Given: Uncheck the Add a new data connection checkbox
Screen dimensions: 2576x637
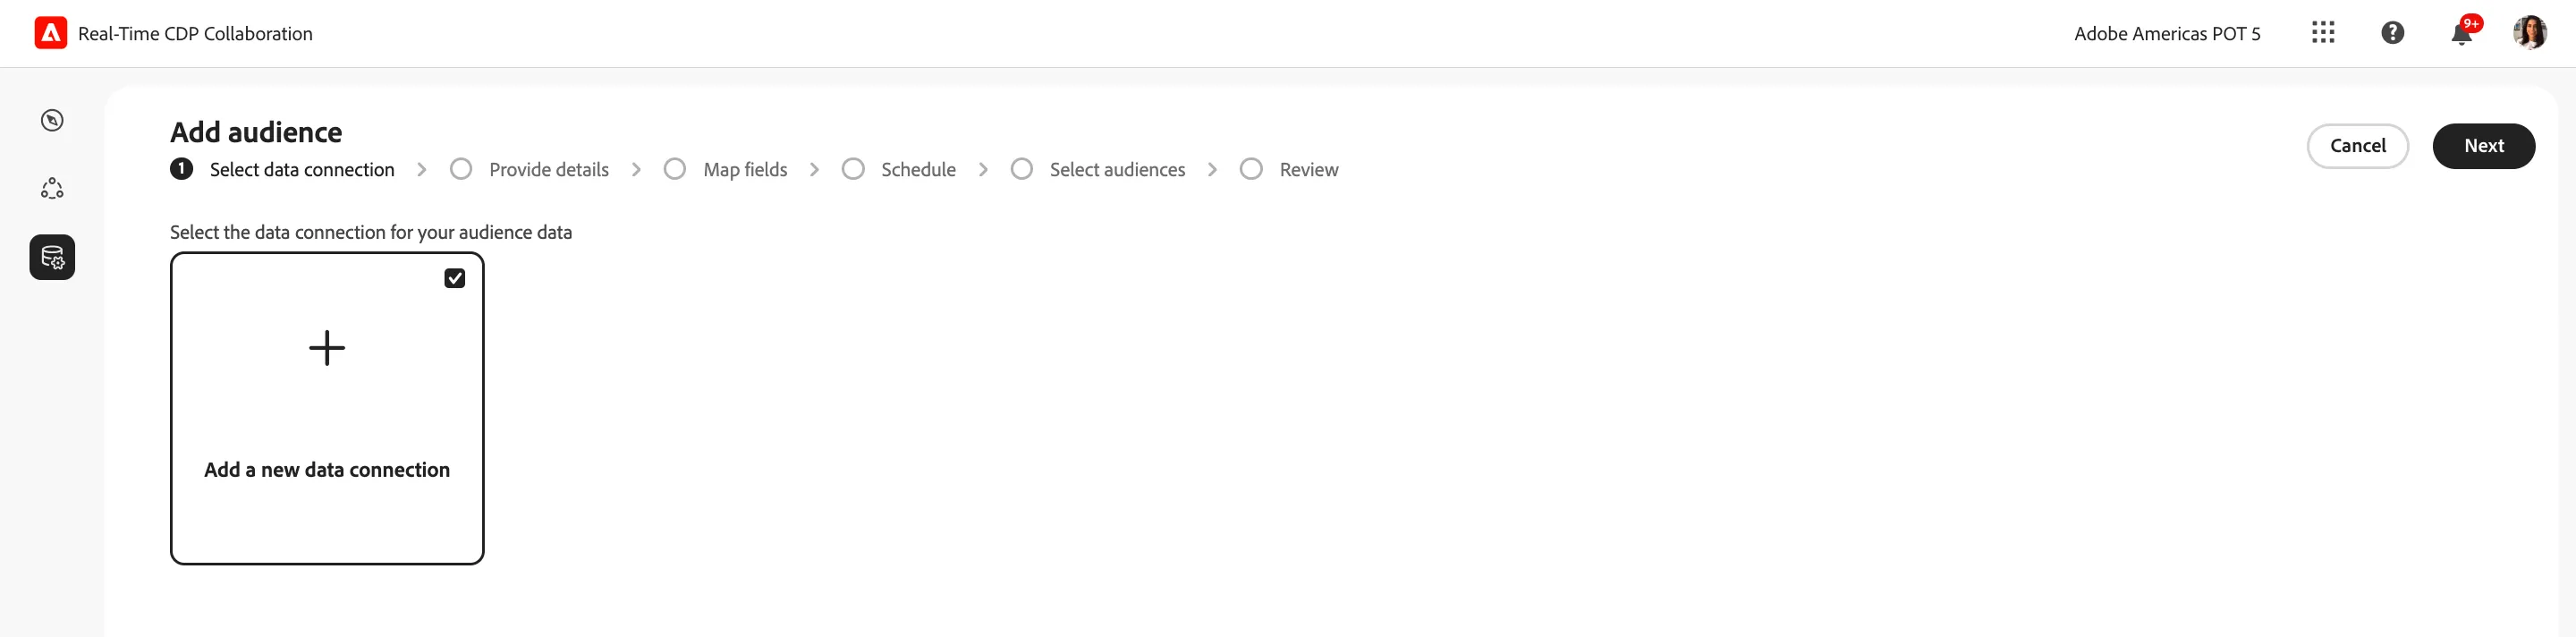Looking at the screenshot, I should 455,279.
